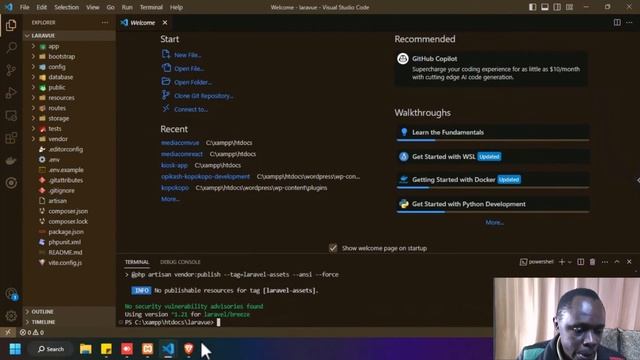Open Explorer views and more actions menu
Screen dimensions: 640x360
[x=105, y=22]
